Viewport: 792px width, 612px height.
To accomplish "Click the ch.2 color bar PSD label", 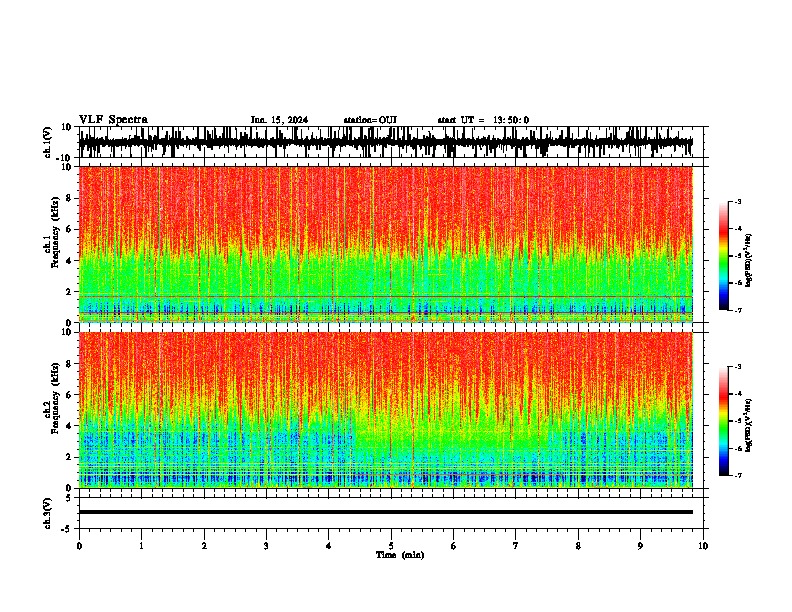I will click(749, 425).
